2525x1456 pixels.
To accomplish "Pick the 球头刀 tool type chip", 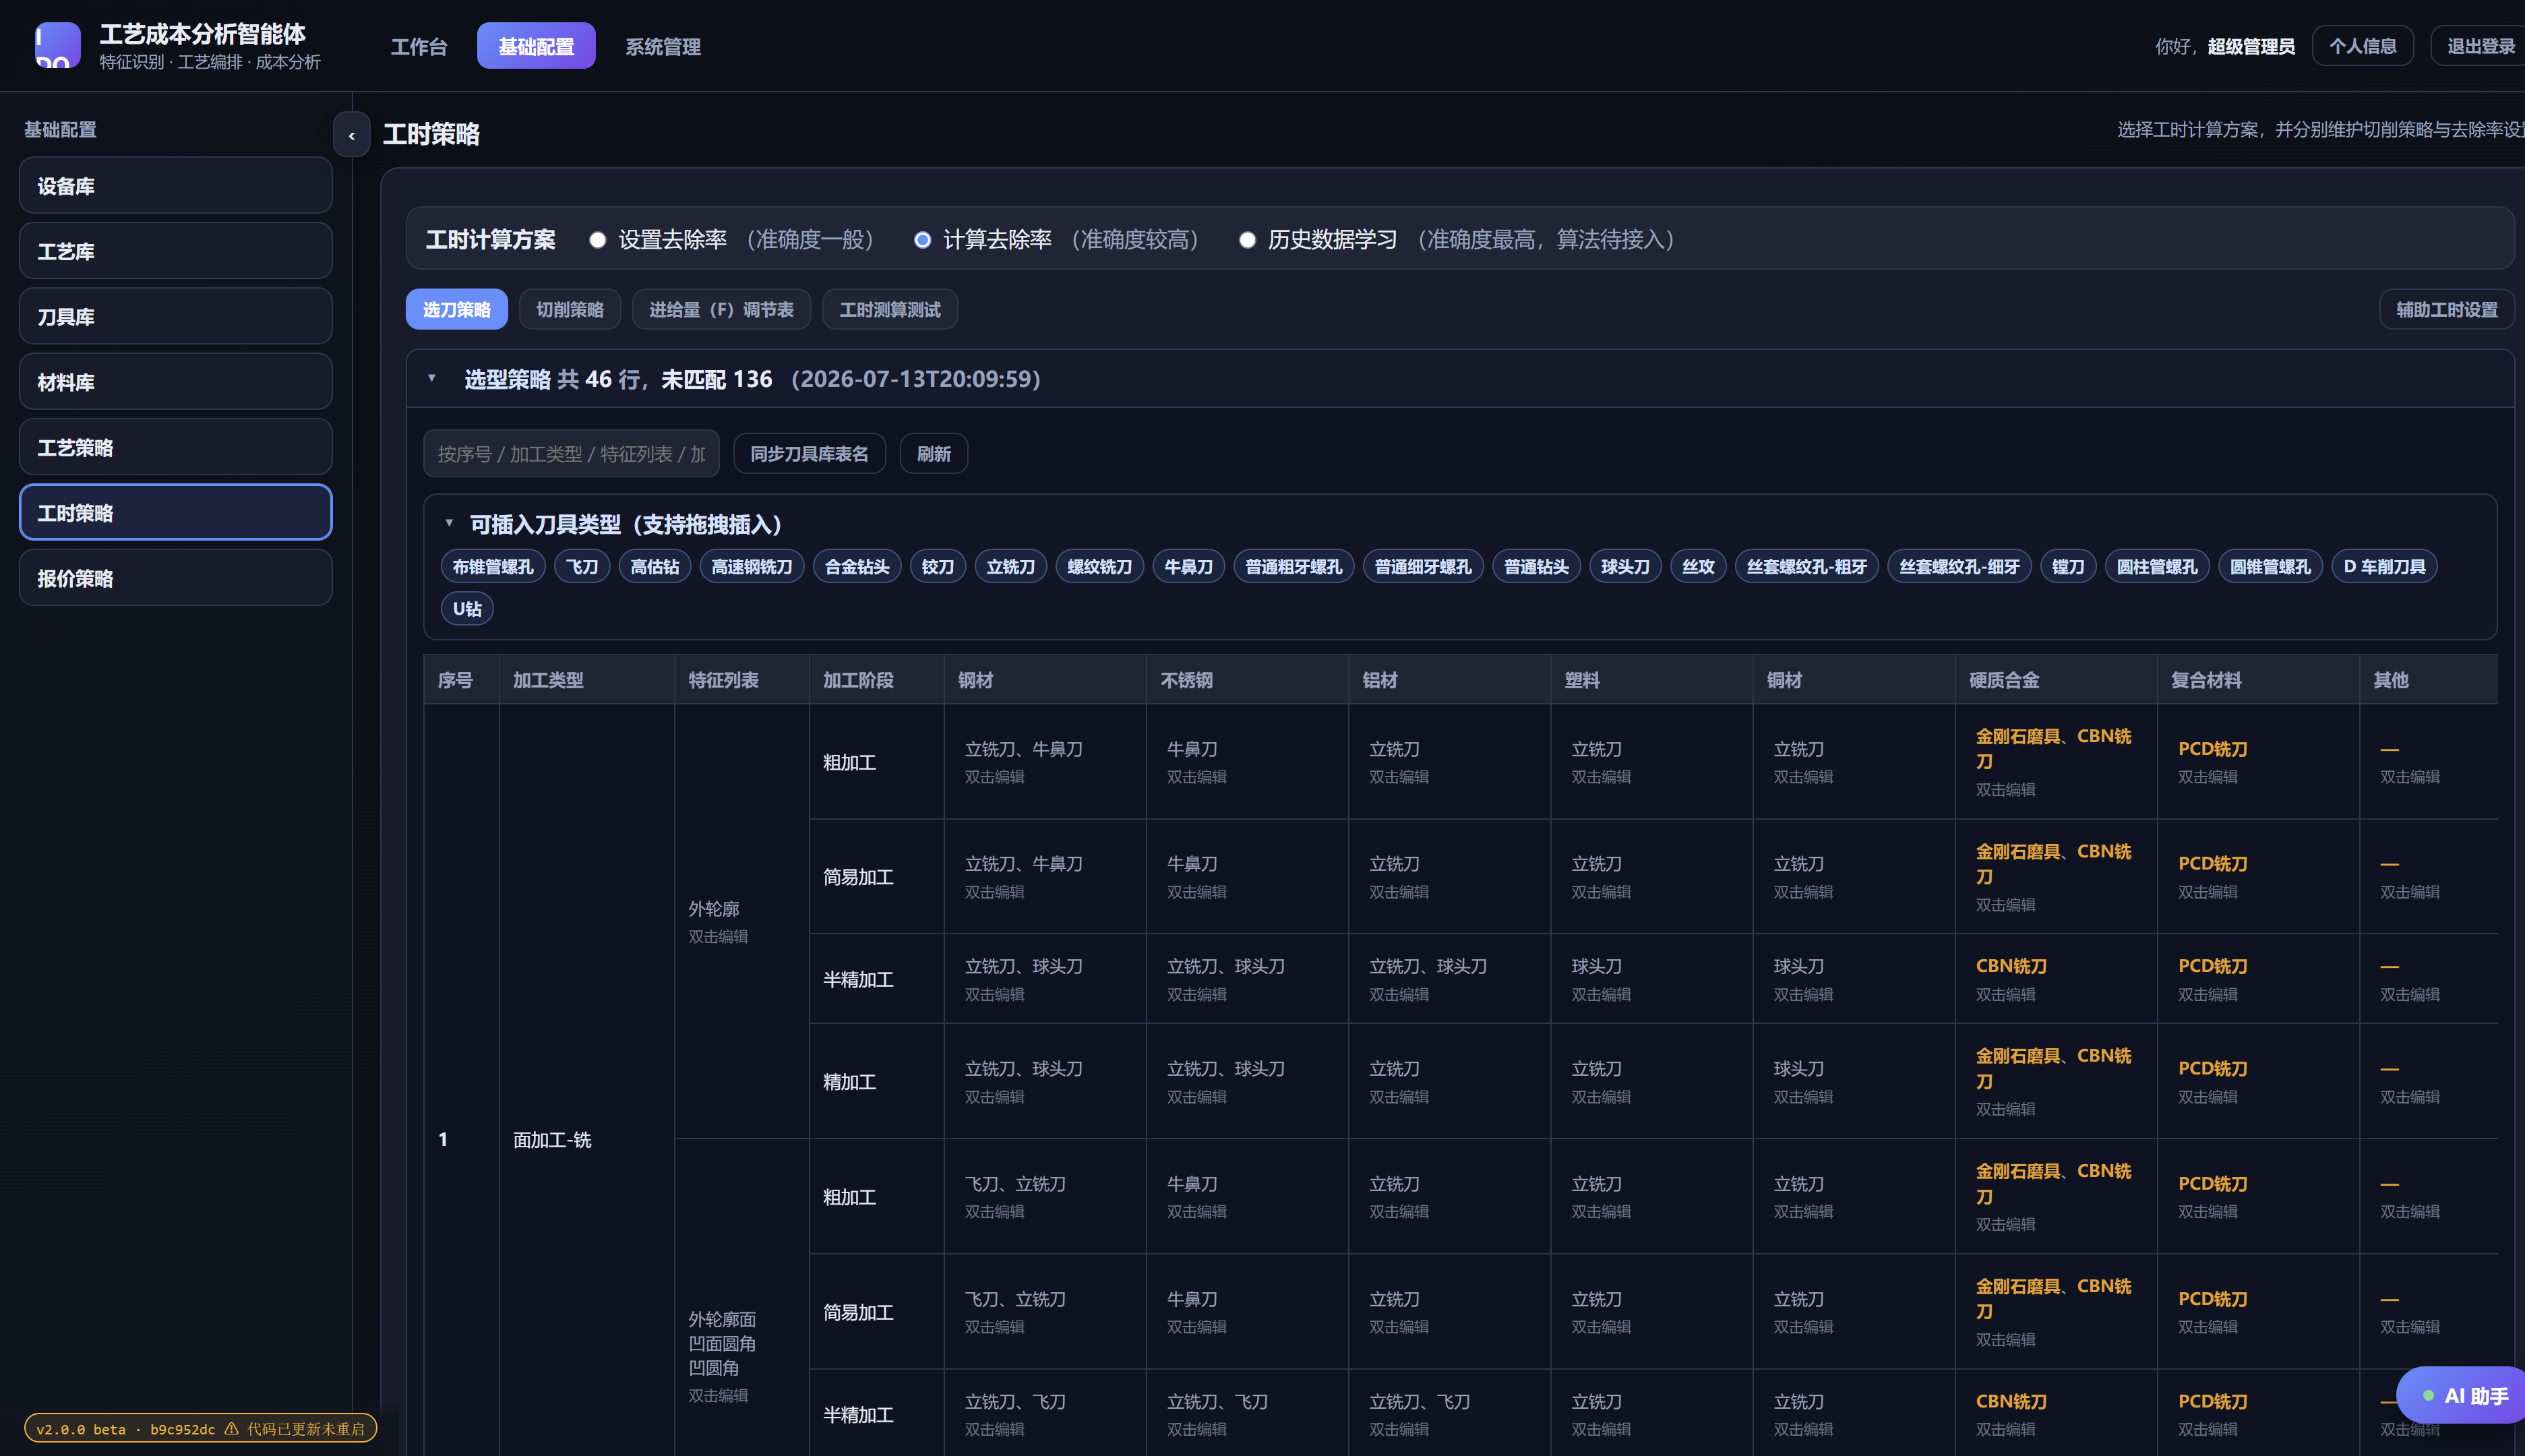I will [1625, 567].
